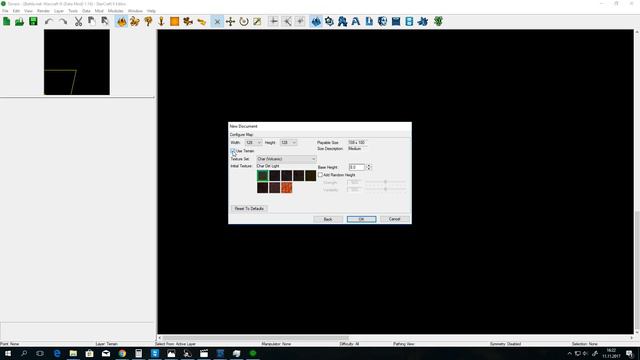Open the Tools menu
This screenshot has width=640, height=360.
[73, 11]
